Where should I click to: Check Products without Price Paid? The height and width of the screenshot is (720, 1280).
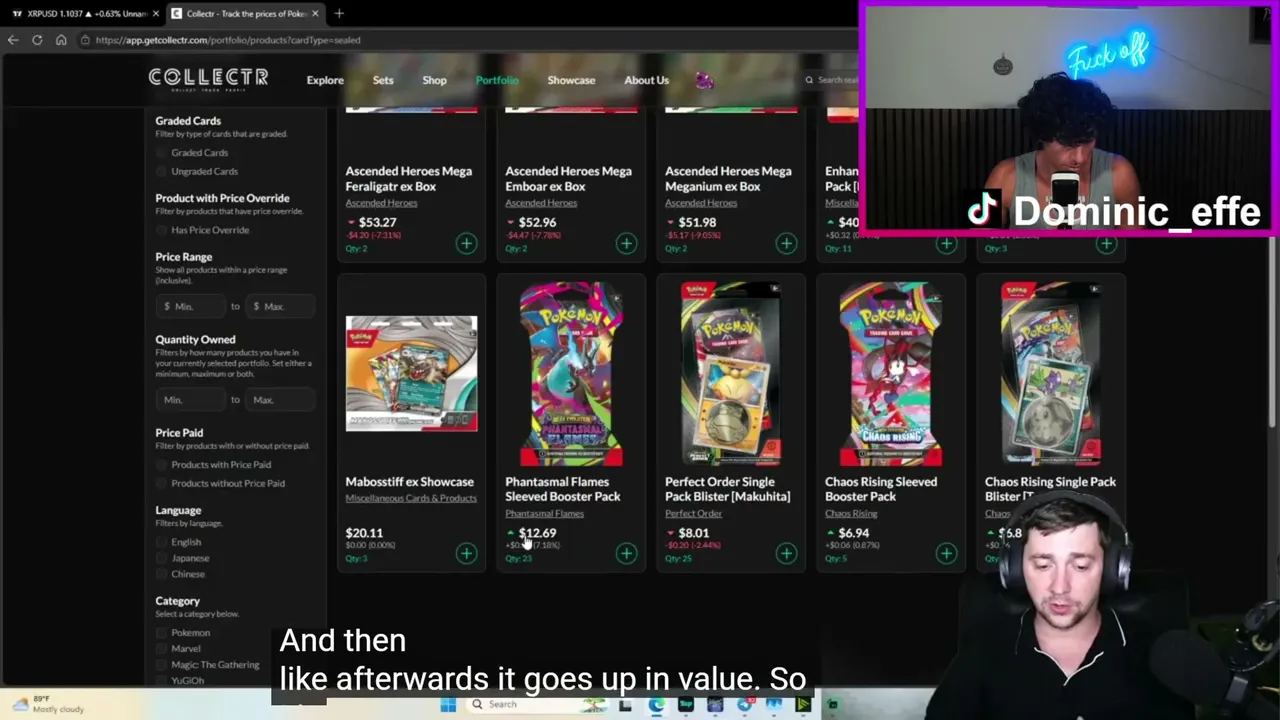click(x=162, y=483)
